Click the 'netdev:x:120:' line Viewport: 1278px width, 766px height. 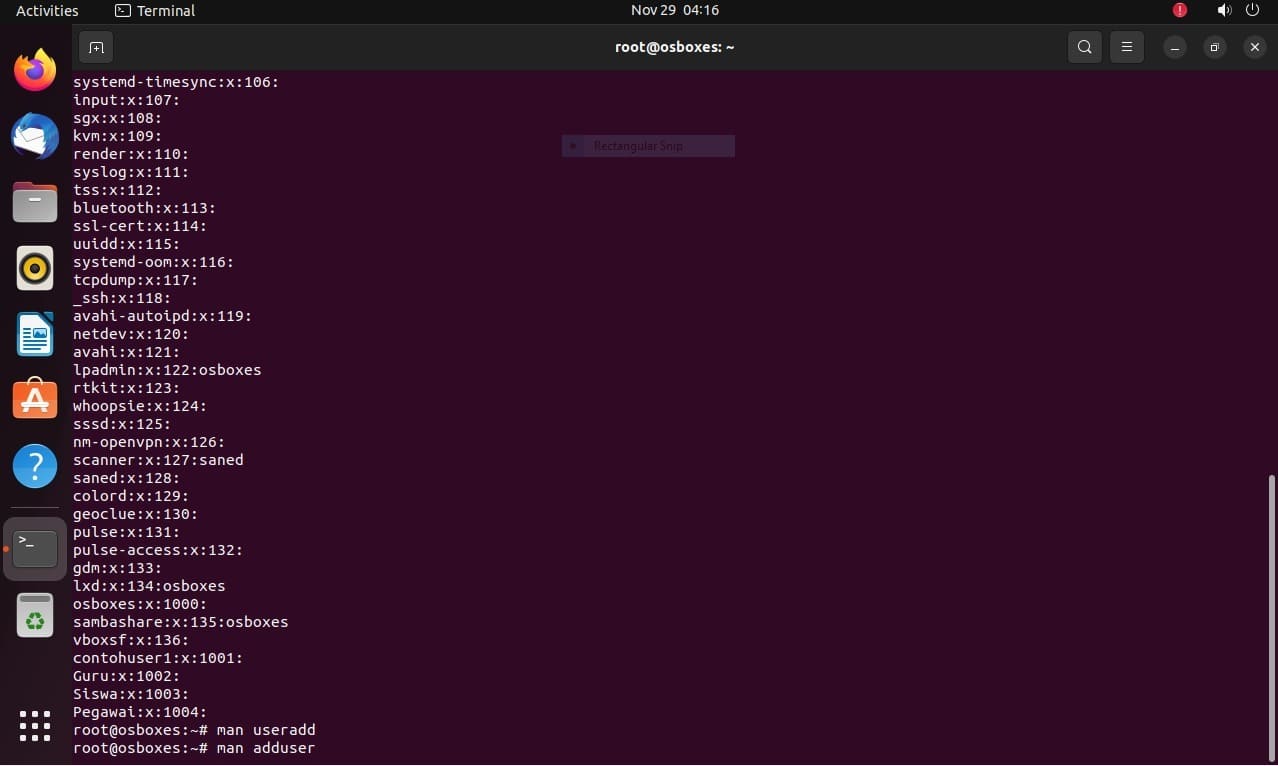click(x=131, y=334)
